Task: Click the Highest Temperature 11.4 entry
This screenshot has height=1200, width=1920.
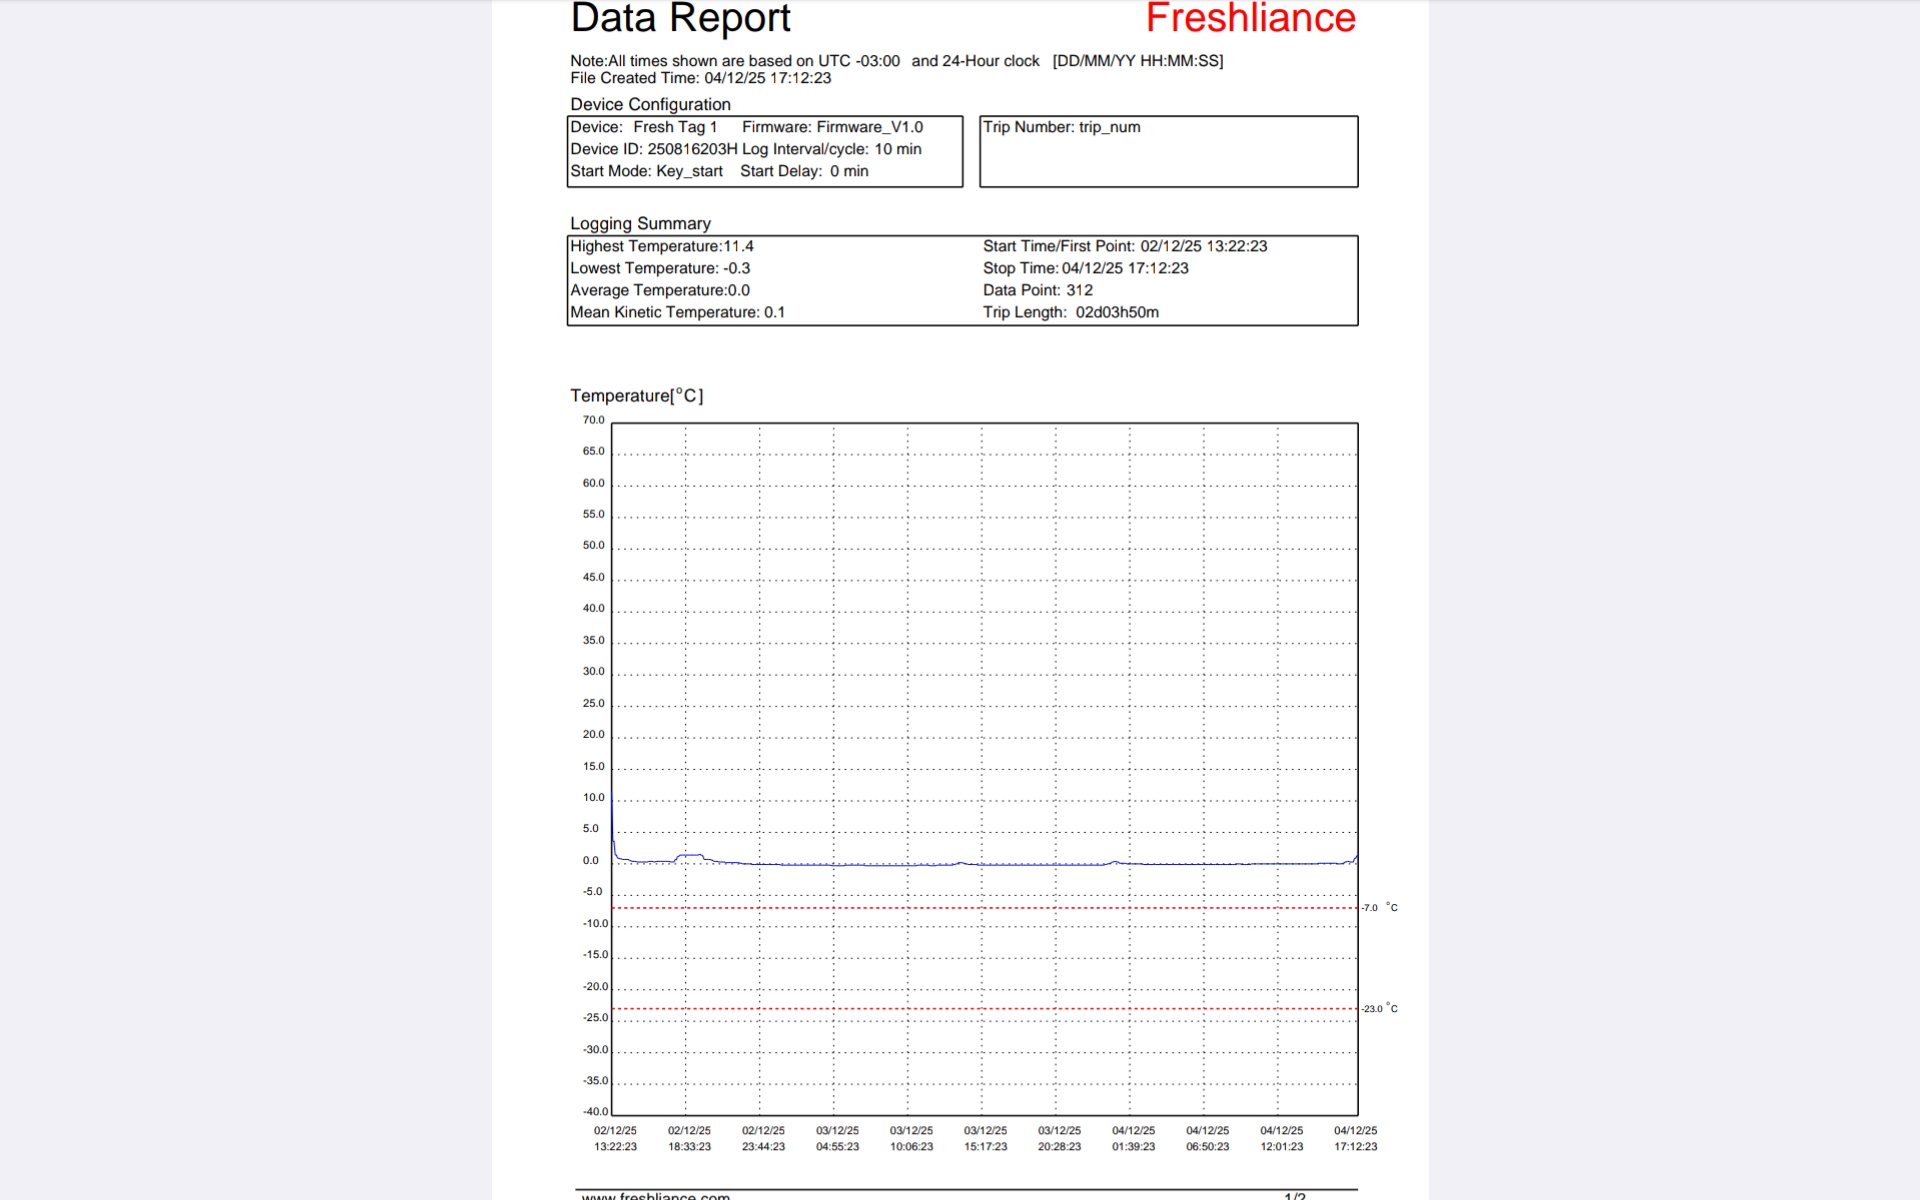Action: click(x=662, y=246)
